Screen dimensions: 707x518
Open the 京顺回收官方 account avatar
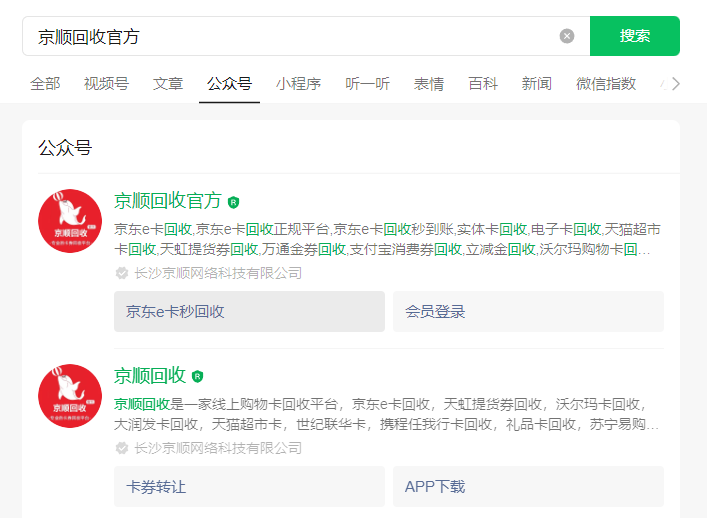click(70, 221)
